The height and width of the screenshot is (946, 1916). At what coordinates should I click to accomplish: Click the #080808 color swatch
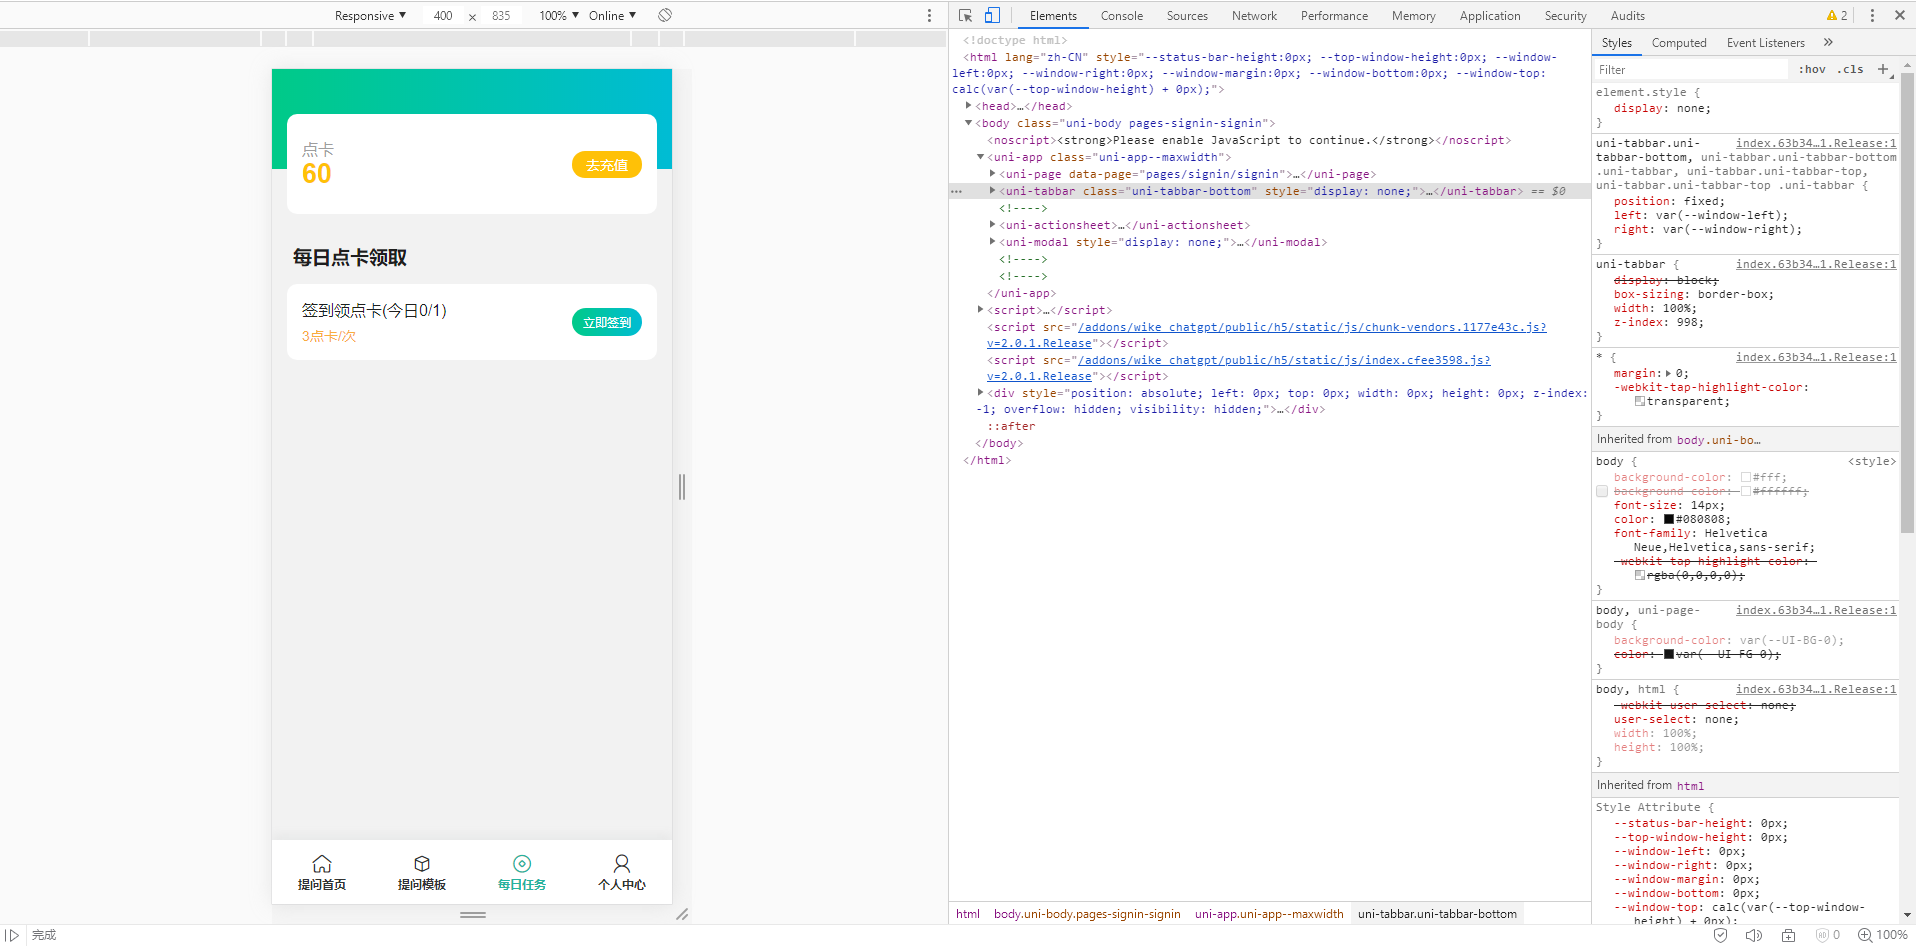coord(1669,519)
